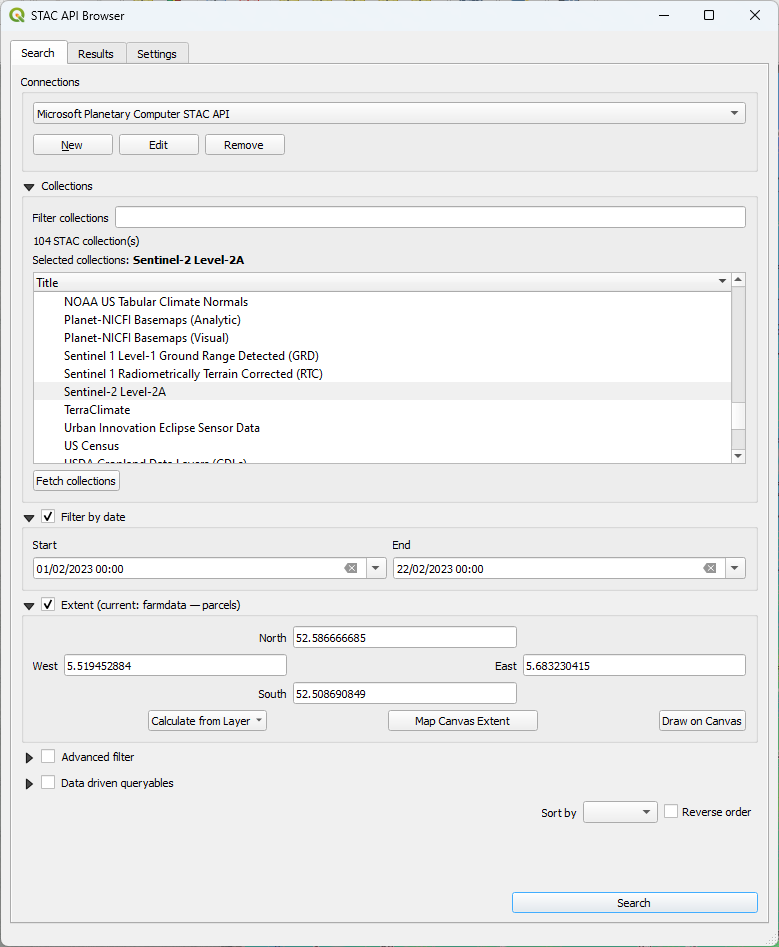Screen dimensions: 779x947
Task: Clear the End date field with X icon
Action: [x=709, y=568]
